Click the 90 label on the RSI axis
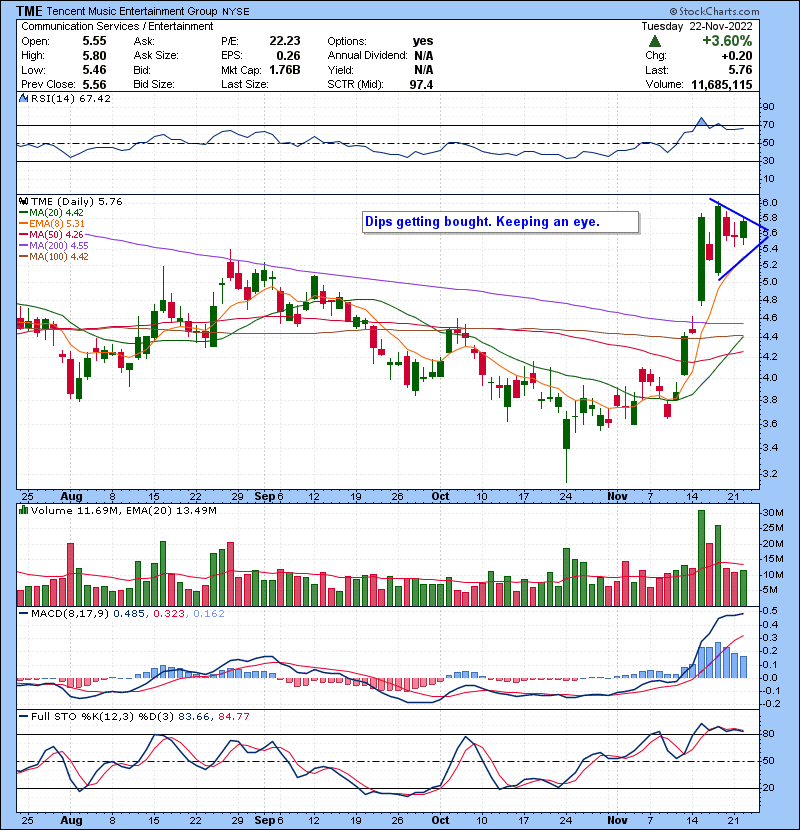800x830 pixels. [x=768, y=107]
